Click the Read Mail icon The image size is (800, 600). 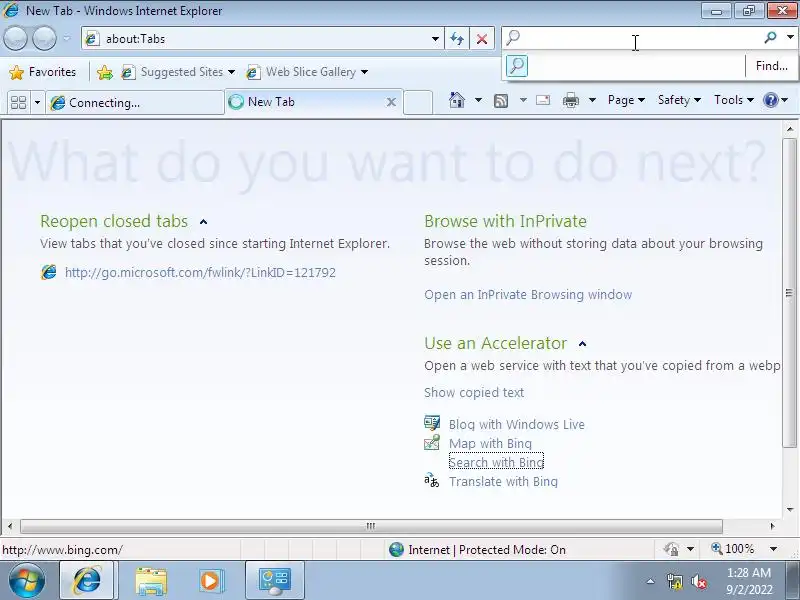coord(543,100)
